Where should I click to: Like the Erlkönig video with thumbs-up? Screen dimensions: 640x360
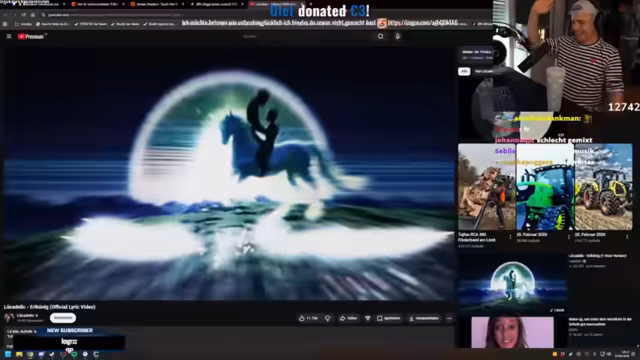click(x=308, y=318)
